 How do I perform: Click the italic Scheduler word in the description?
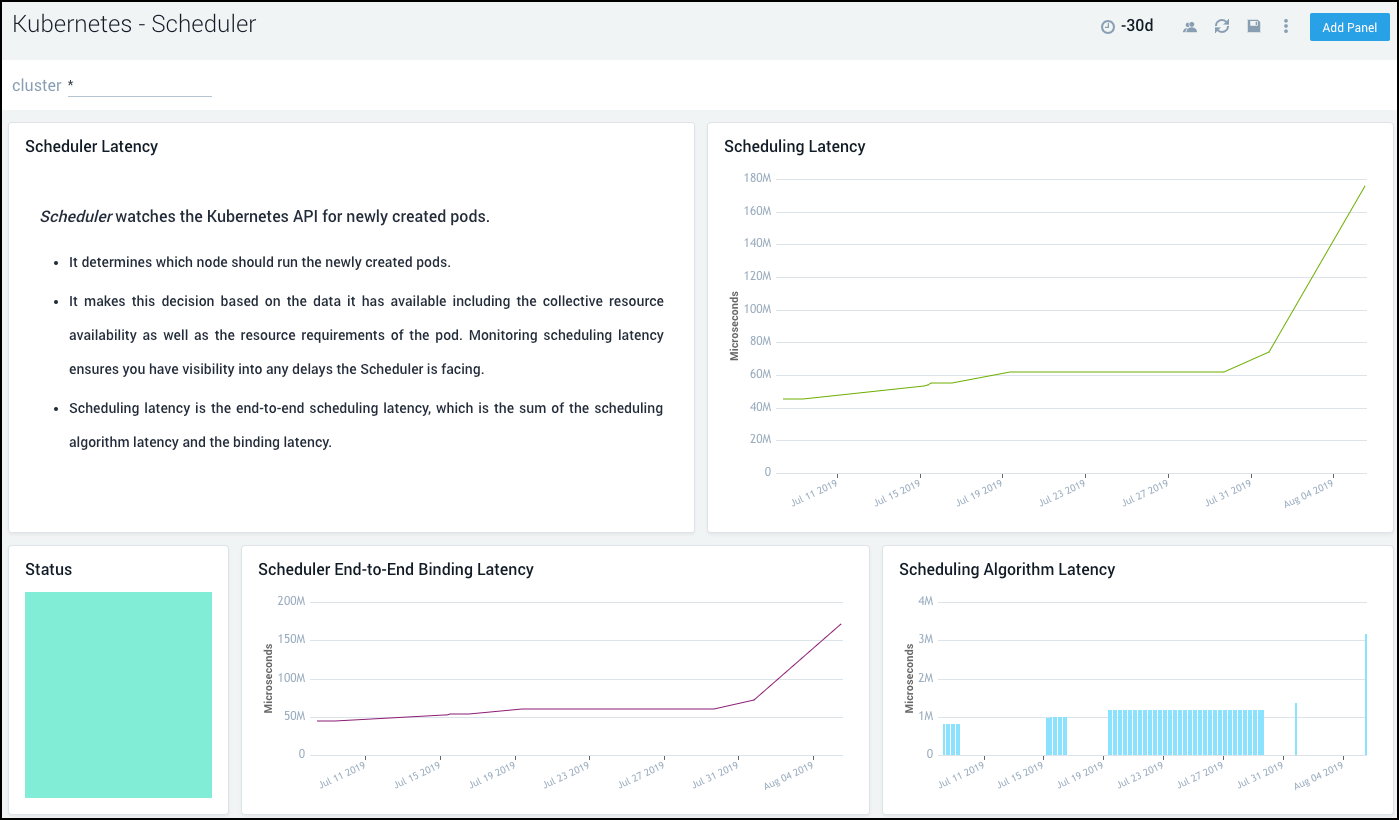pyautogui.click(x=76, y=217)
